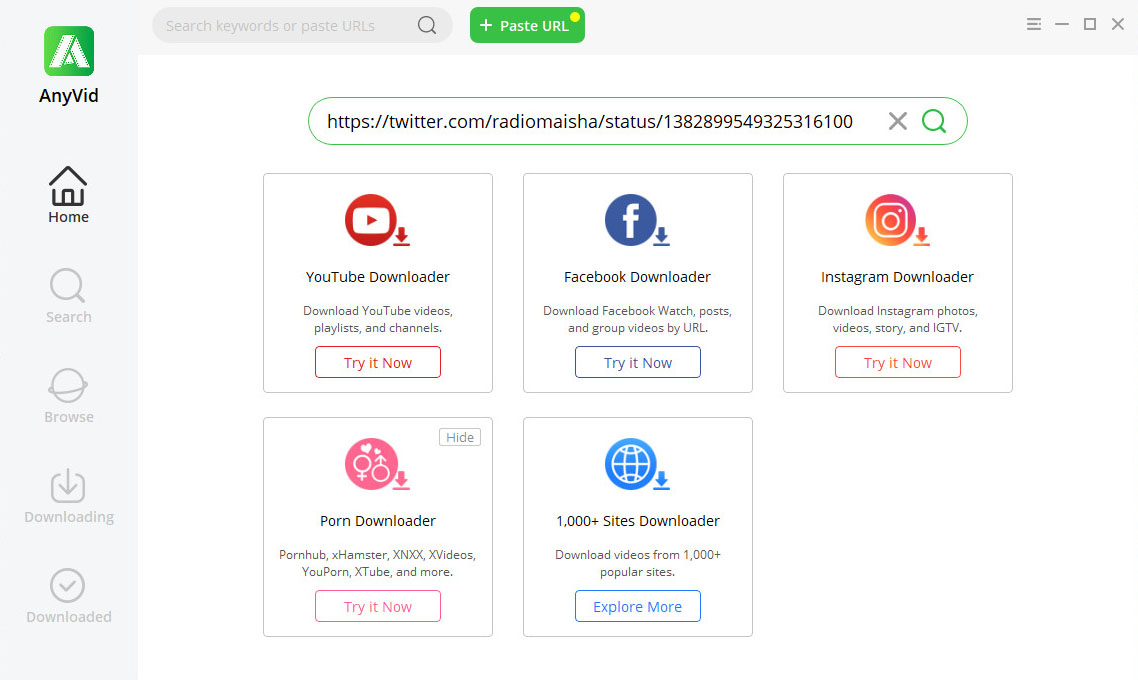Viewport: 1138px width, 680px height.
Task: Close the AnyVid window
Action: click(x=1118, y=24)
